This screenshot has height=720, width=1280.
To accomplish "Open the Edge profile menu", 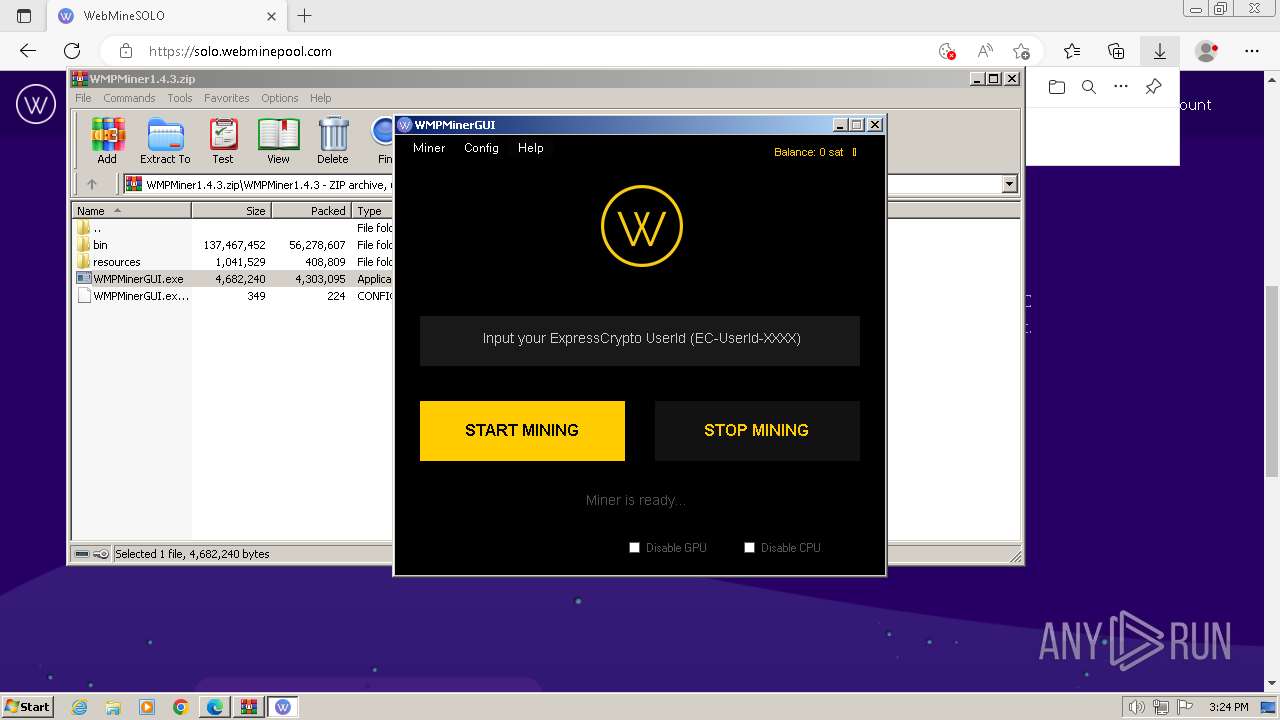I will [1207, 51].
